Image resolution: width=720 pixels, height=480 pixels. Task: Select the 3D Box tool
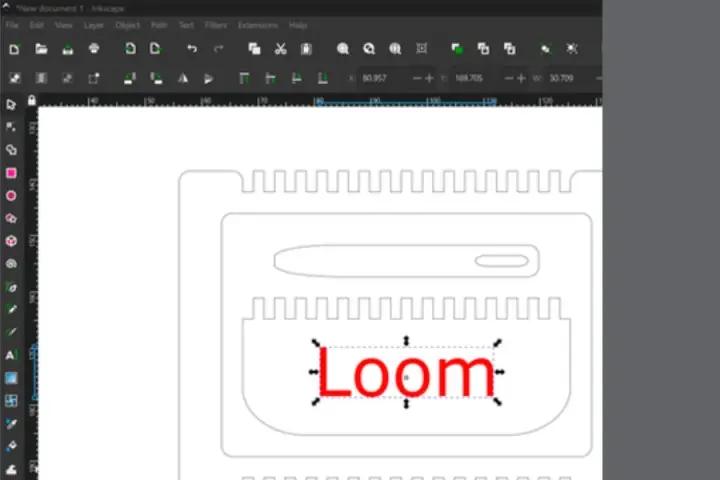[x=11, y=241]
